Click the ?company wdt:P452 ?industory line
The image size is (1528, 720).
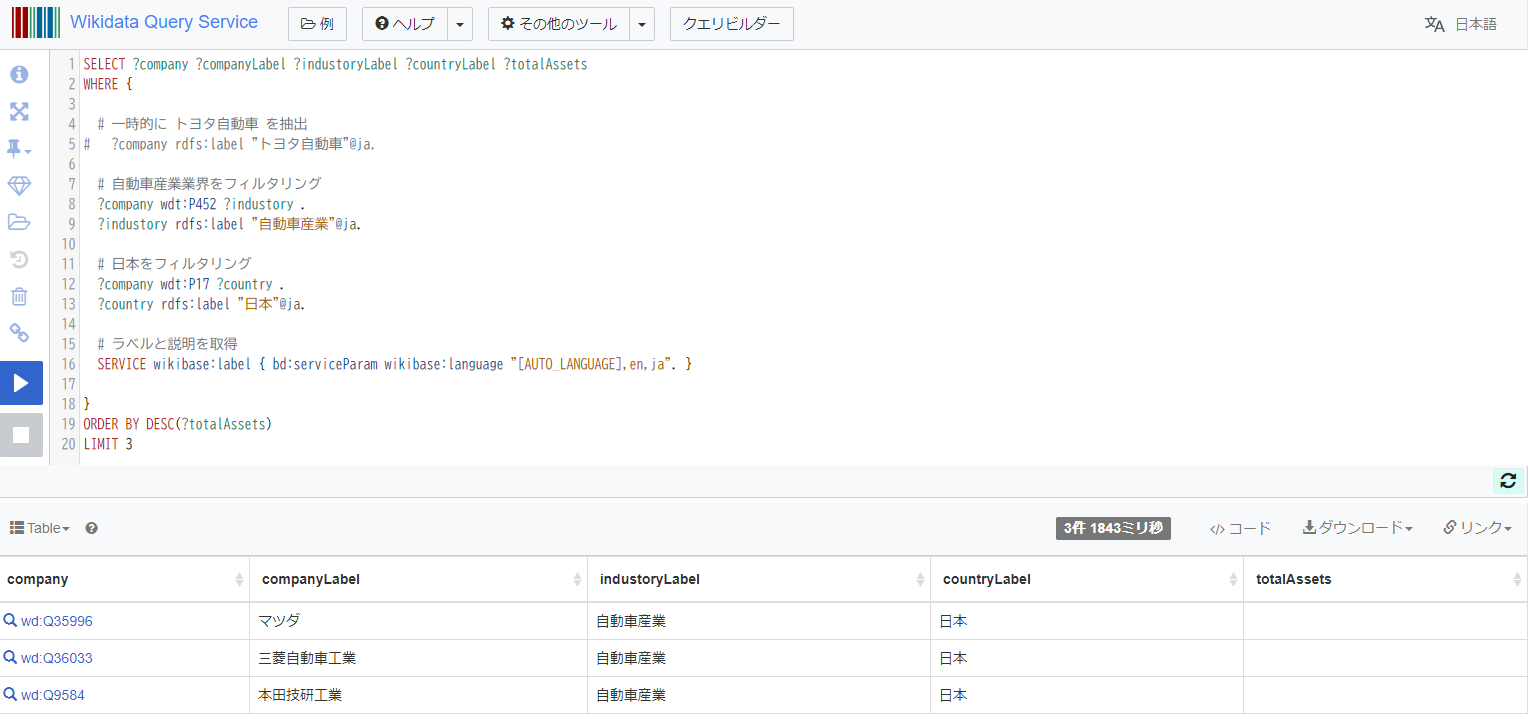click(201, 204)
